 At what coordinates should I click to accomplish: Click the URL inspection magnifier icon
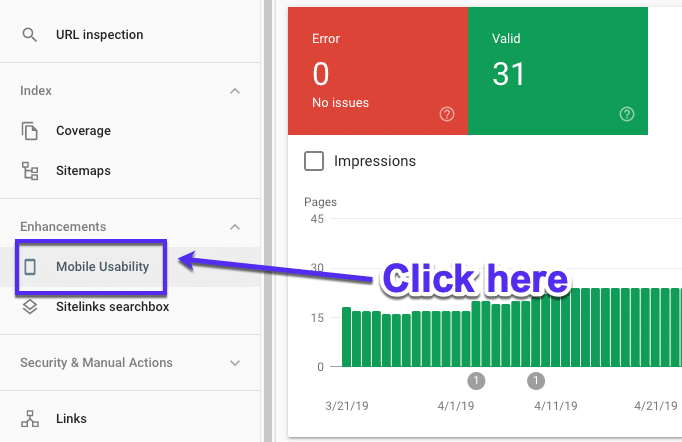pos(30,35)
